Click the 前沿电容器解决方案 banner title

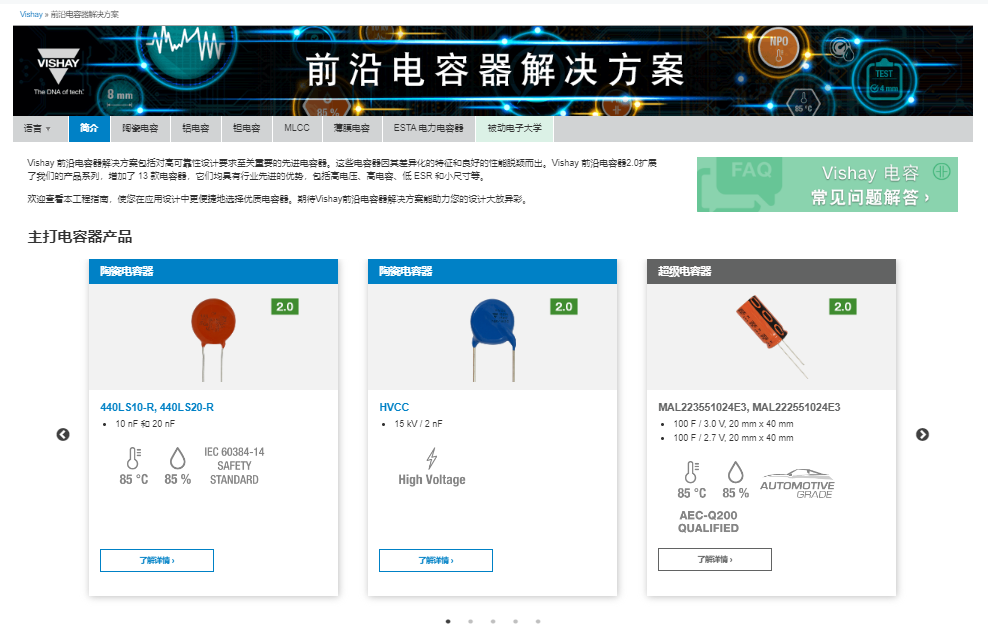click(495, 70)
